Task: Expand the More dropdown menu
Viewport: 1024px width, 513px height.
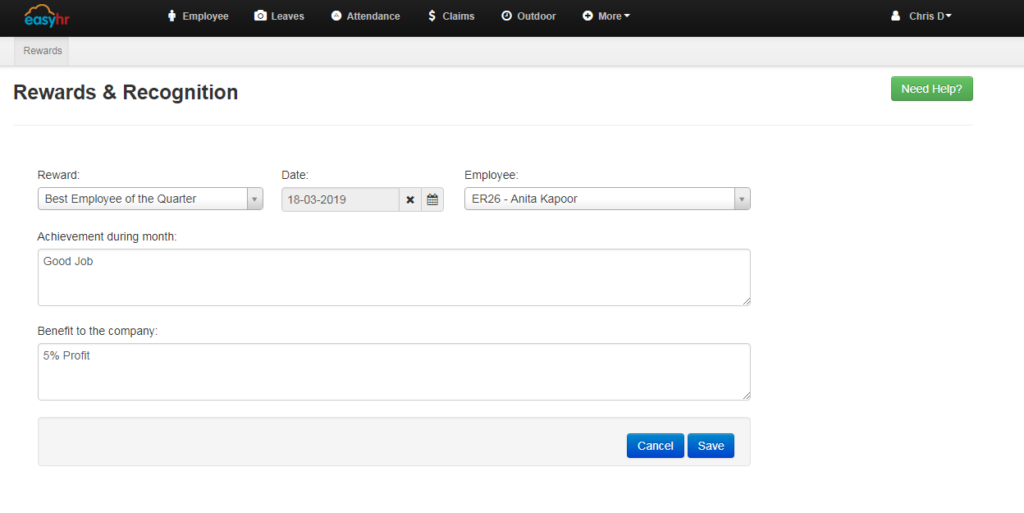Action: tap(606, 16)
